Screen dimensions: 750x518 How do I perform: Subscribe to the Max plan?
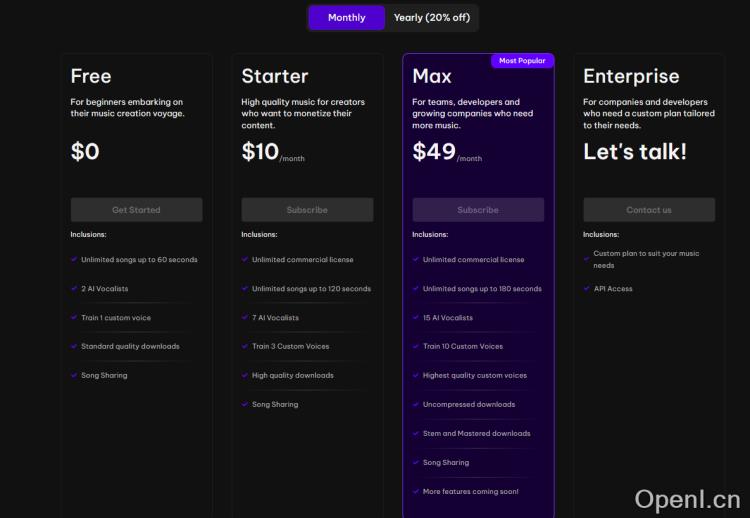pyautogui.click(x=478, y=210)
